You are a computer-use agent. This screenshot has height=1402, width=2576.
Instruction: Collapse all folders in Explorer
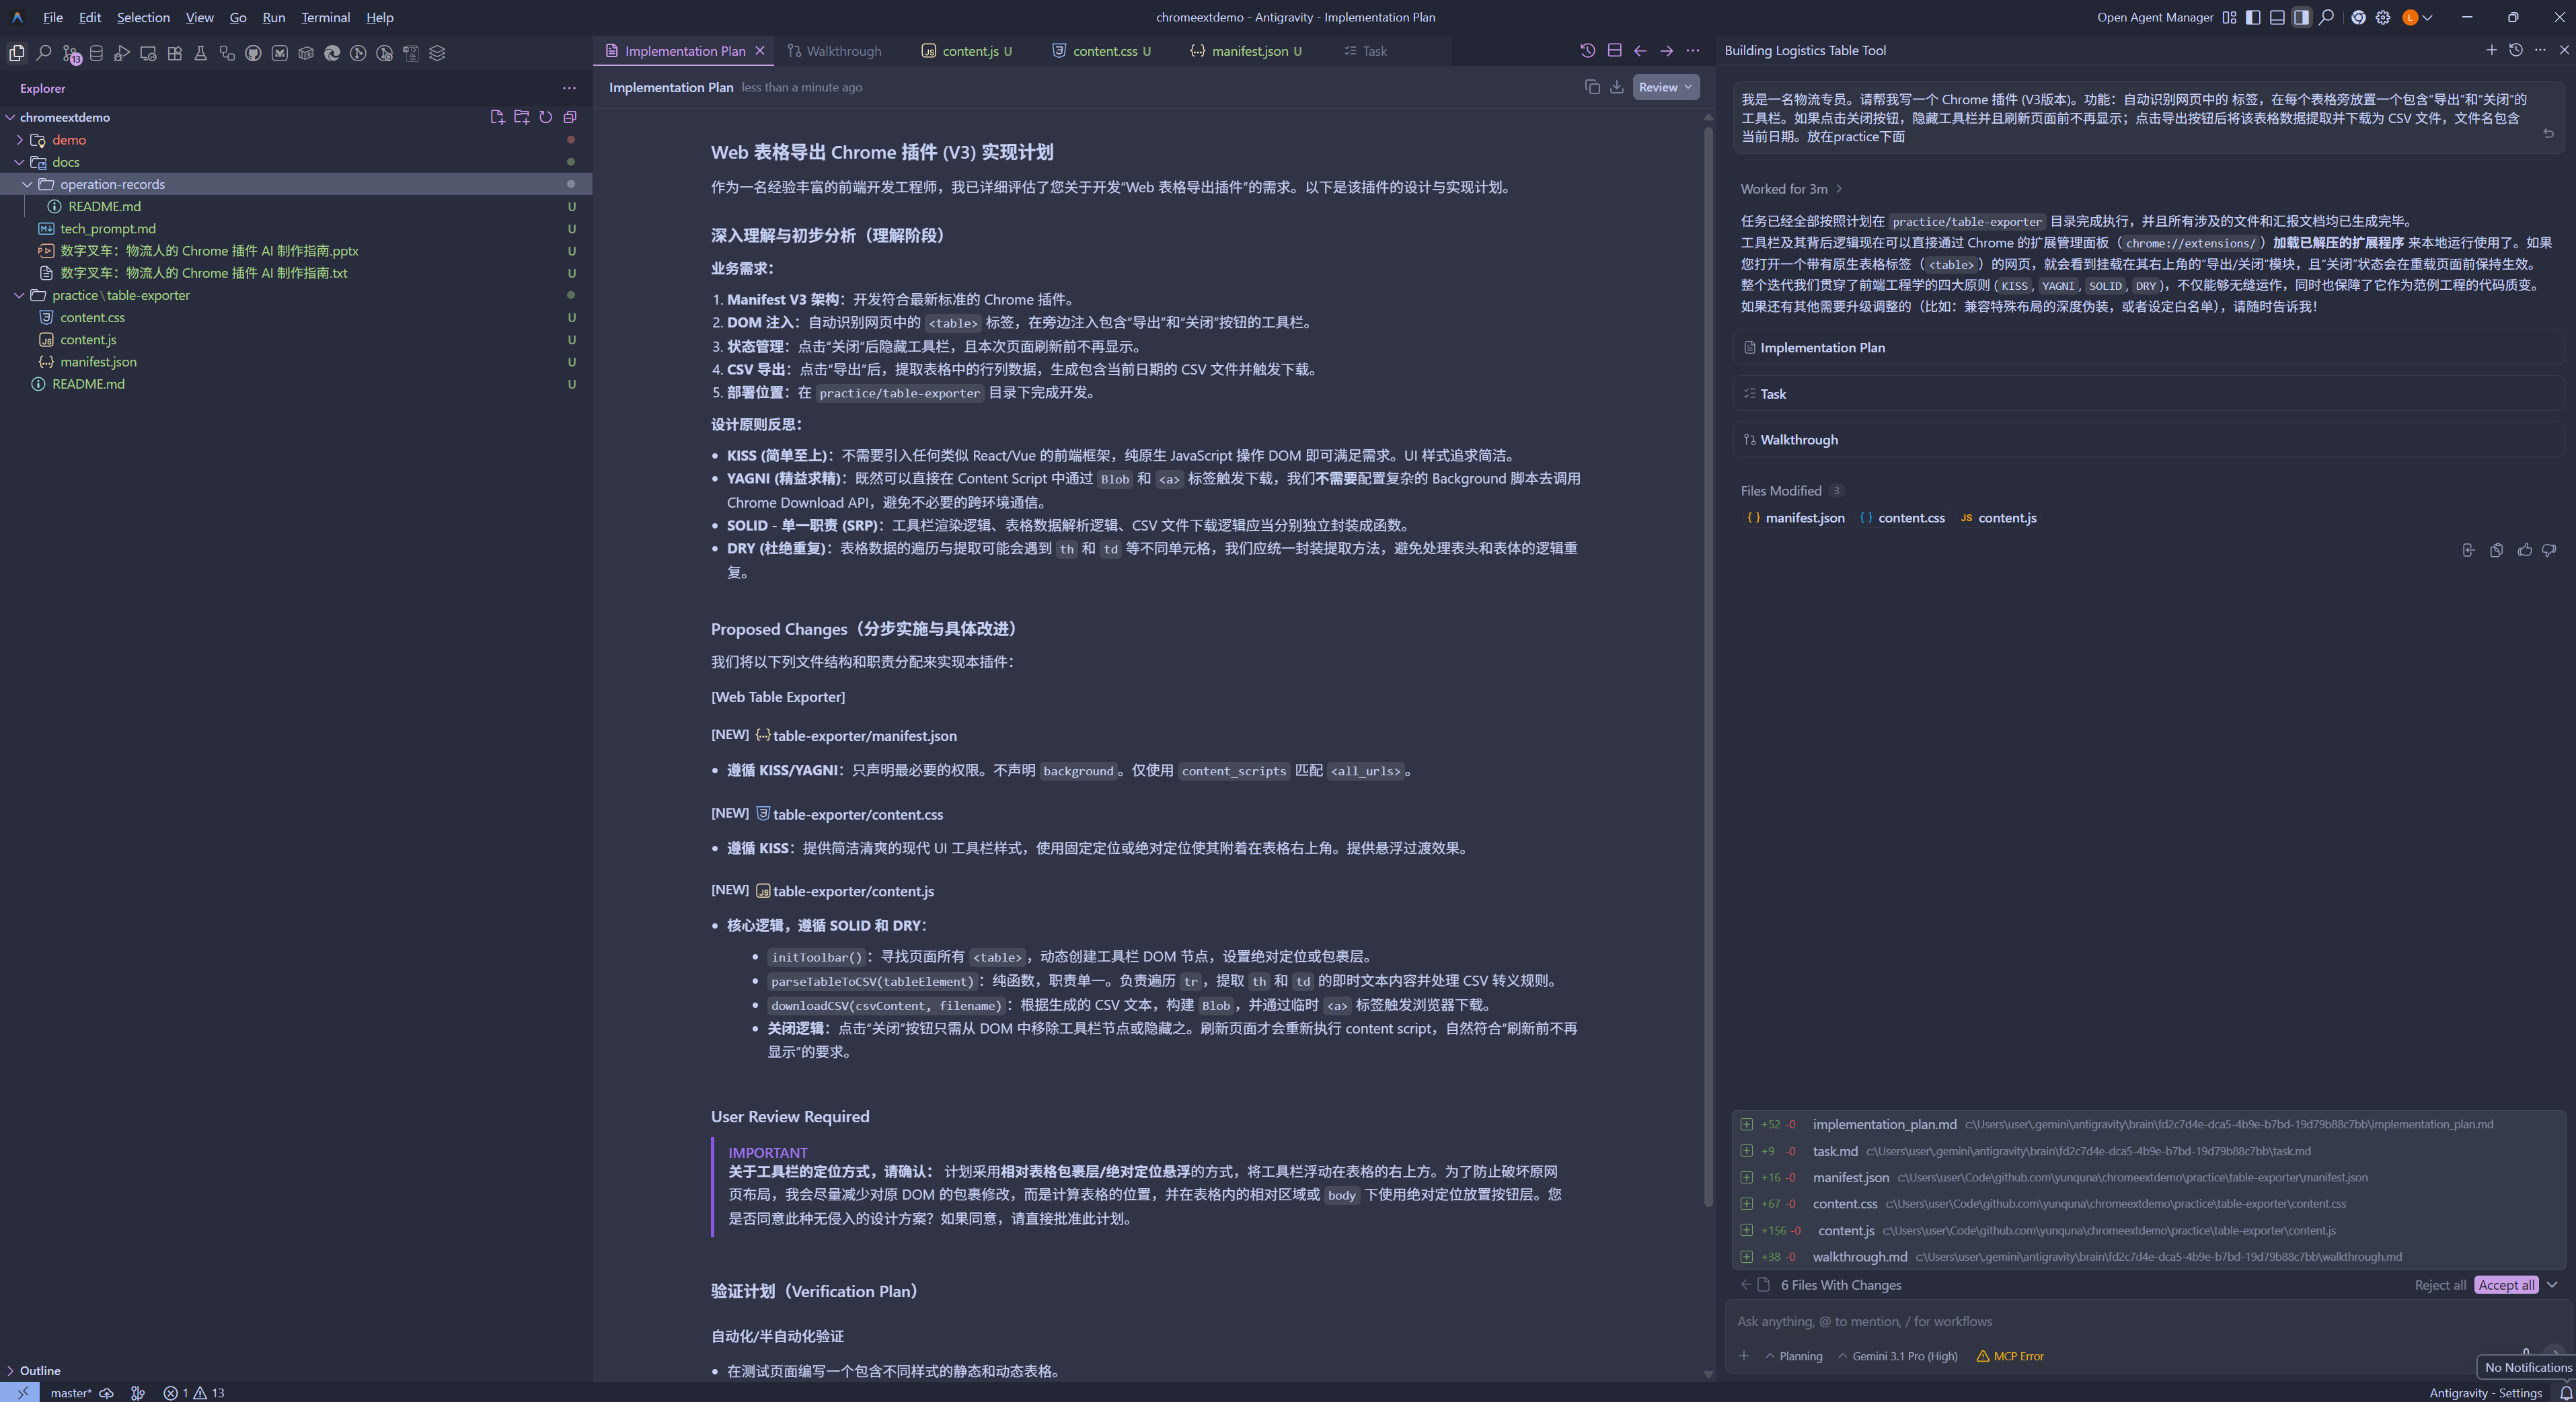[570, 117]
